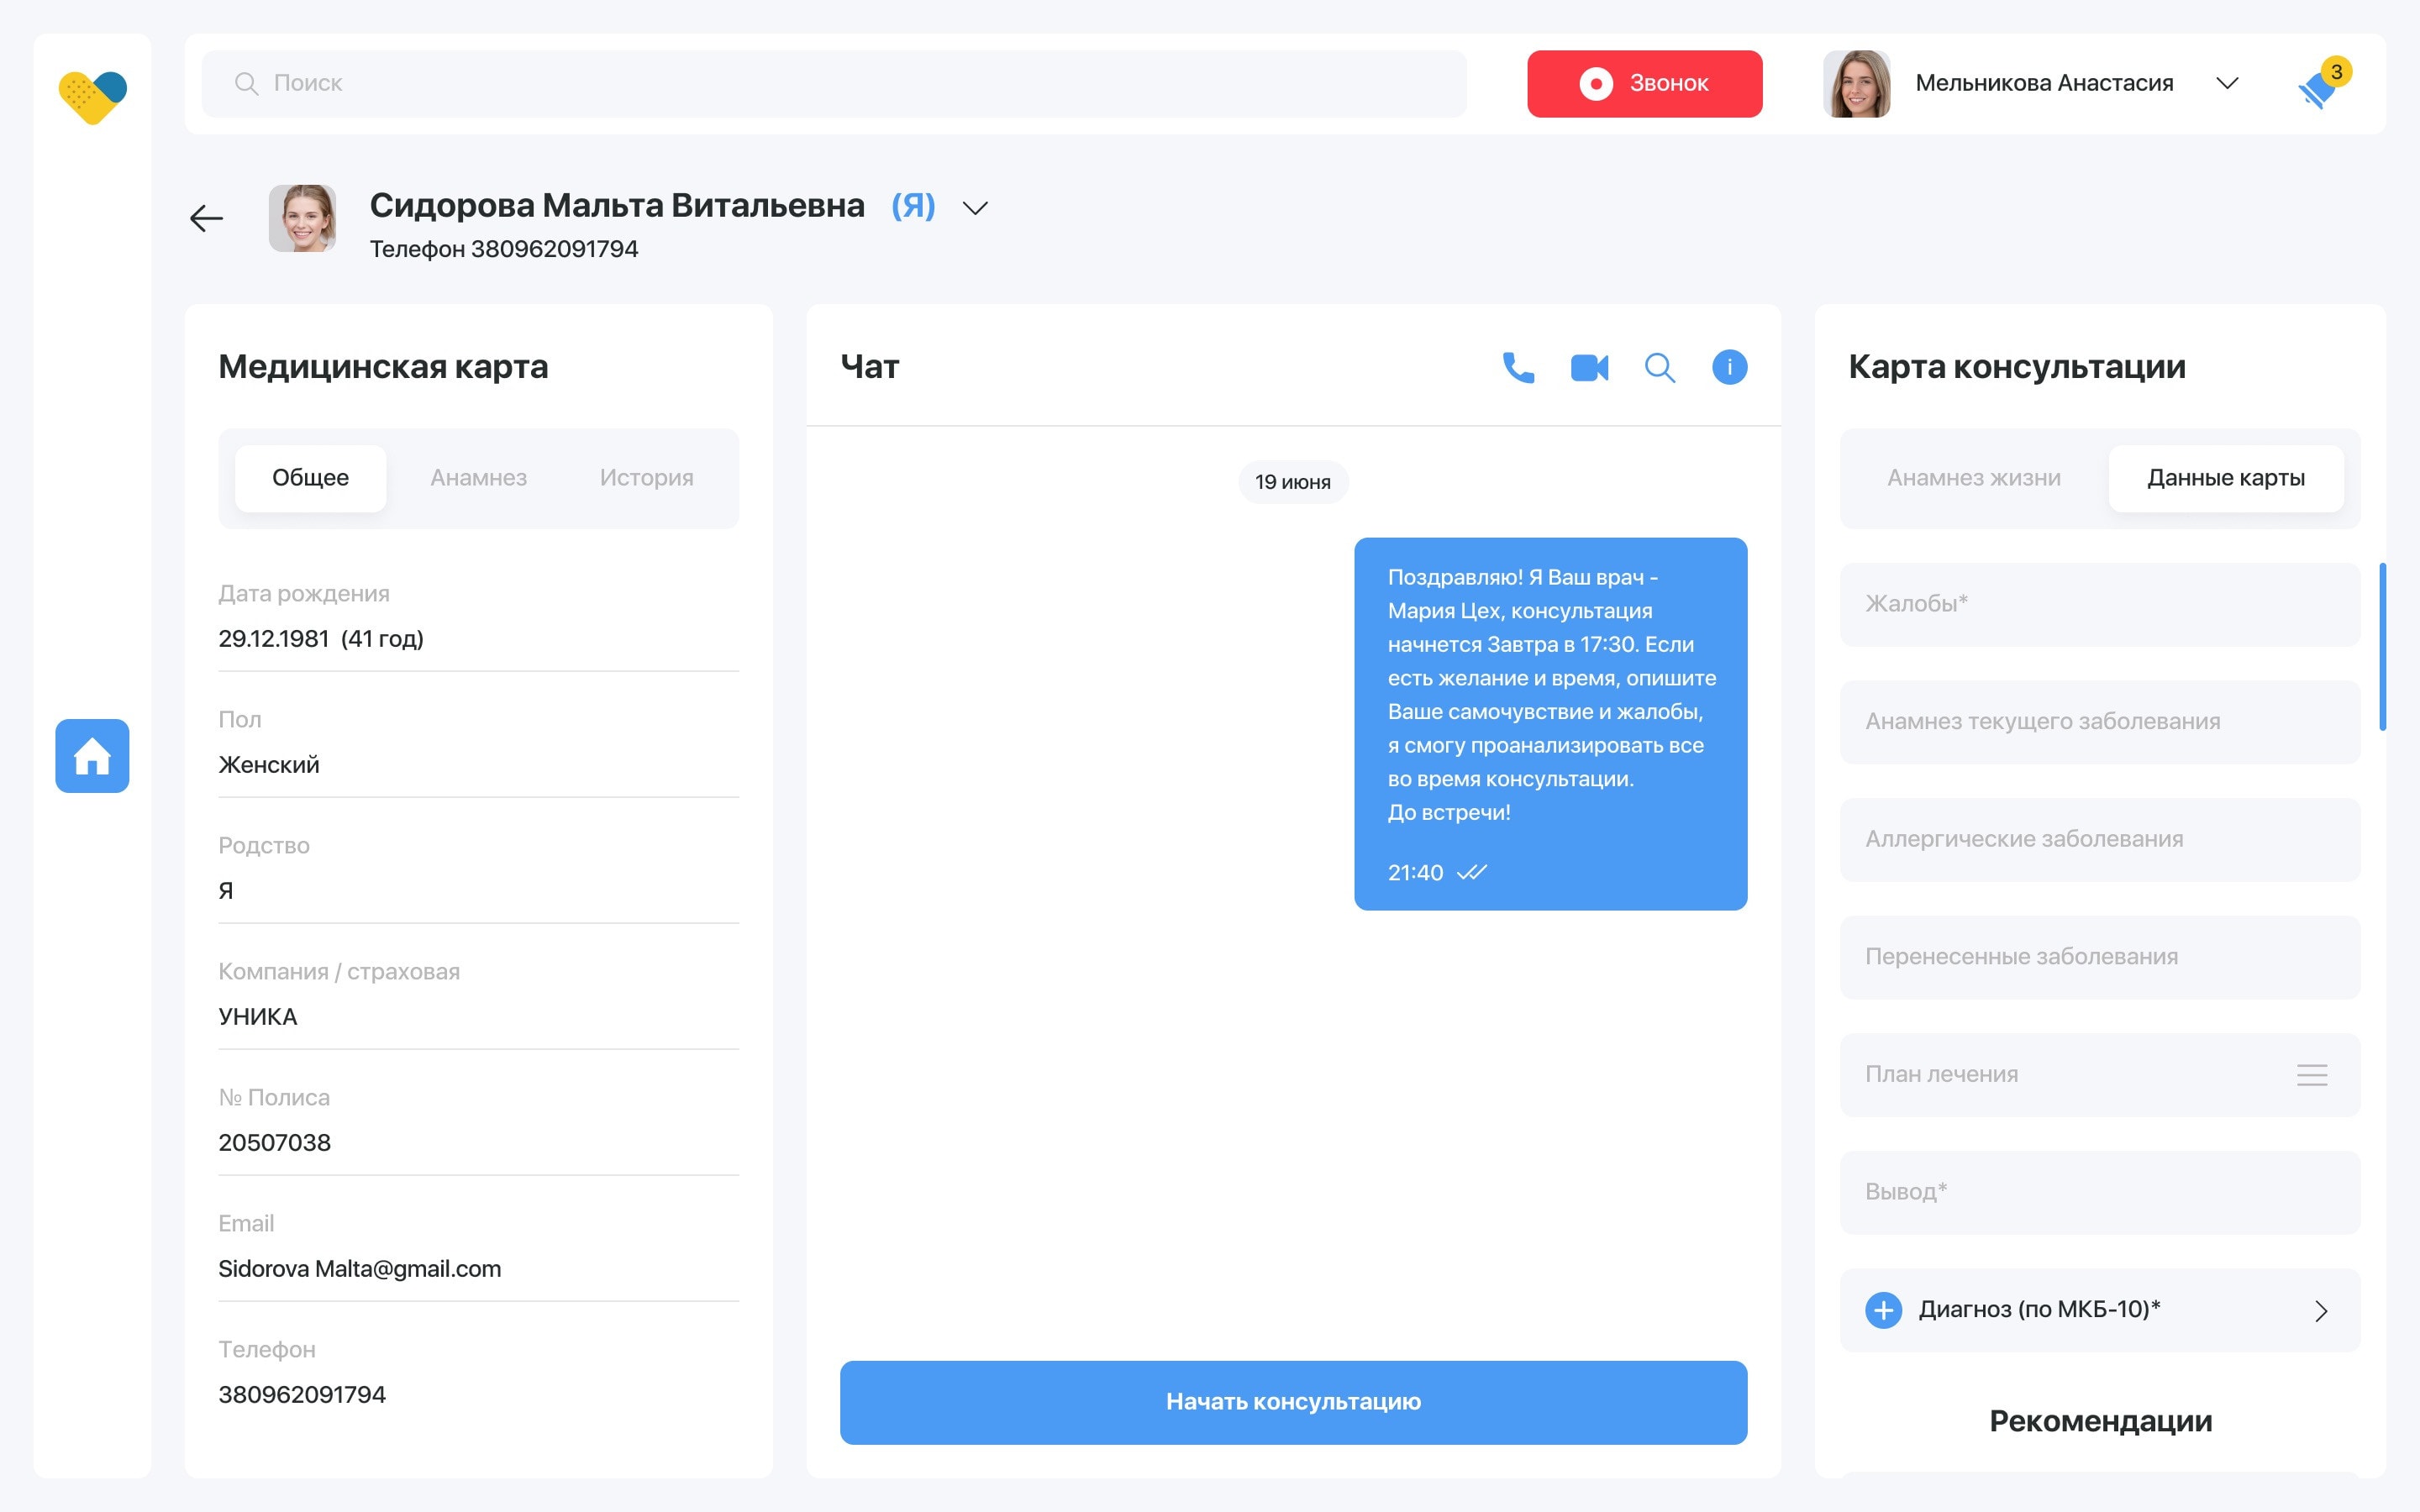Screen dimensions: 2420x1512
Task: Click the 19 июня date label in chat
Action: point(1293,482)
